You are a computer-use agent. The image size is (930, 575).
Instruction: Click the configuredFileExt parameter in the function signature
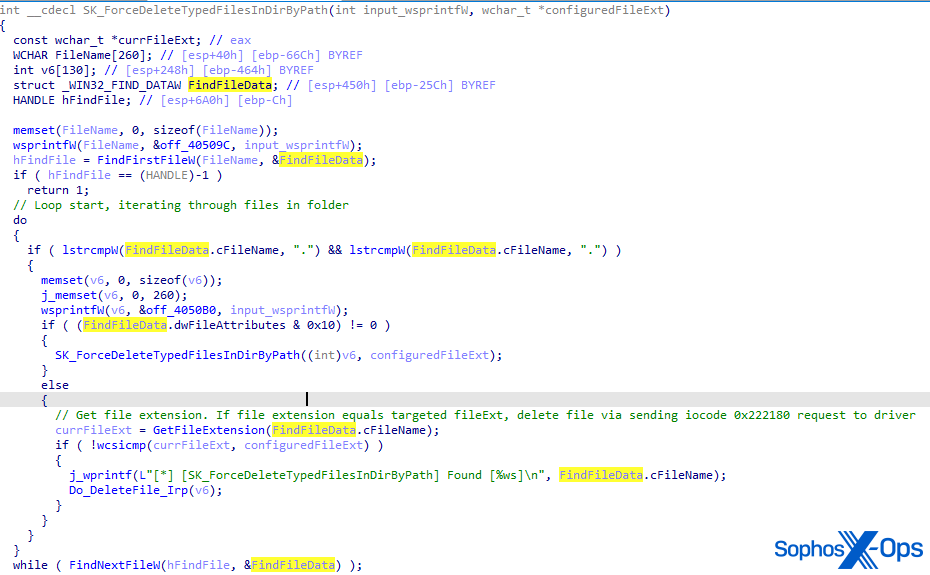605,10
